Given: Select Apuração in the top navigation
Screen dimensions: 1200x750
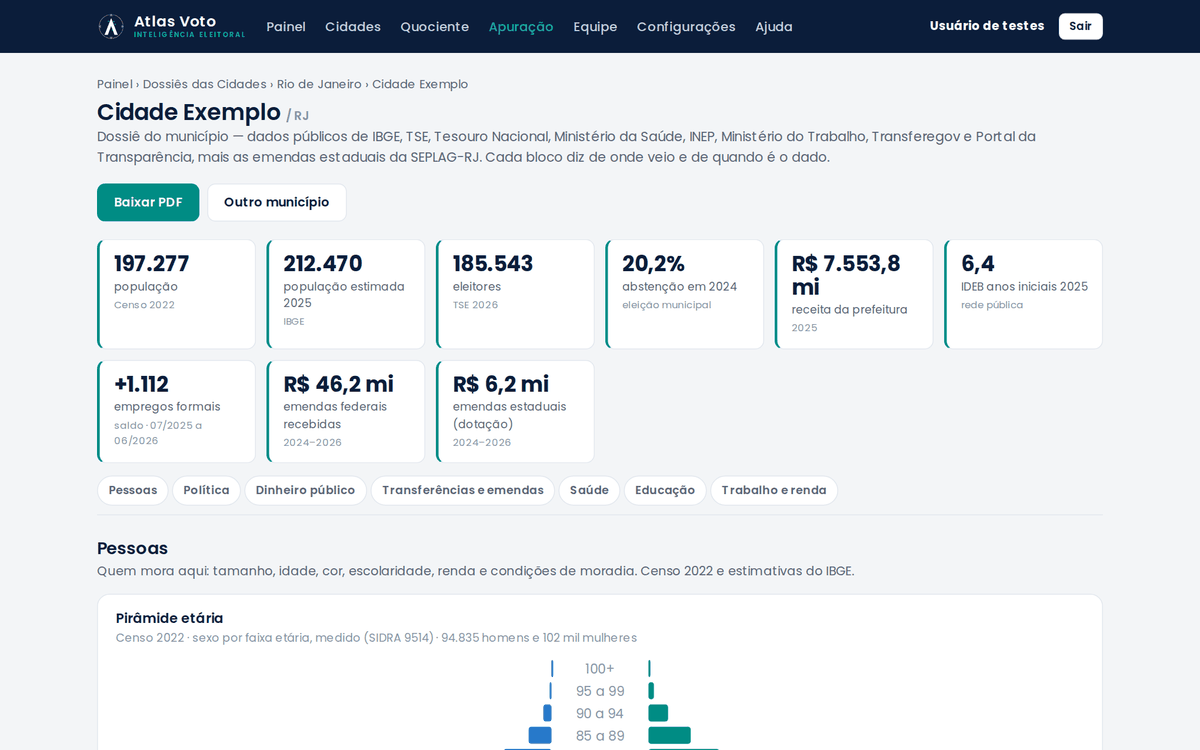Looking at the screenshot, I should pyautogui.click(x=521, y=27).
